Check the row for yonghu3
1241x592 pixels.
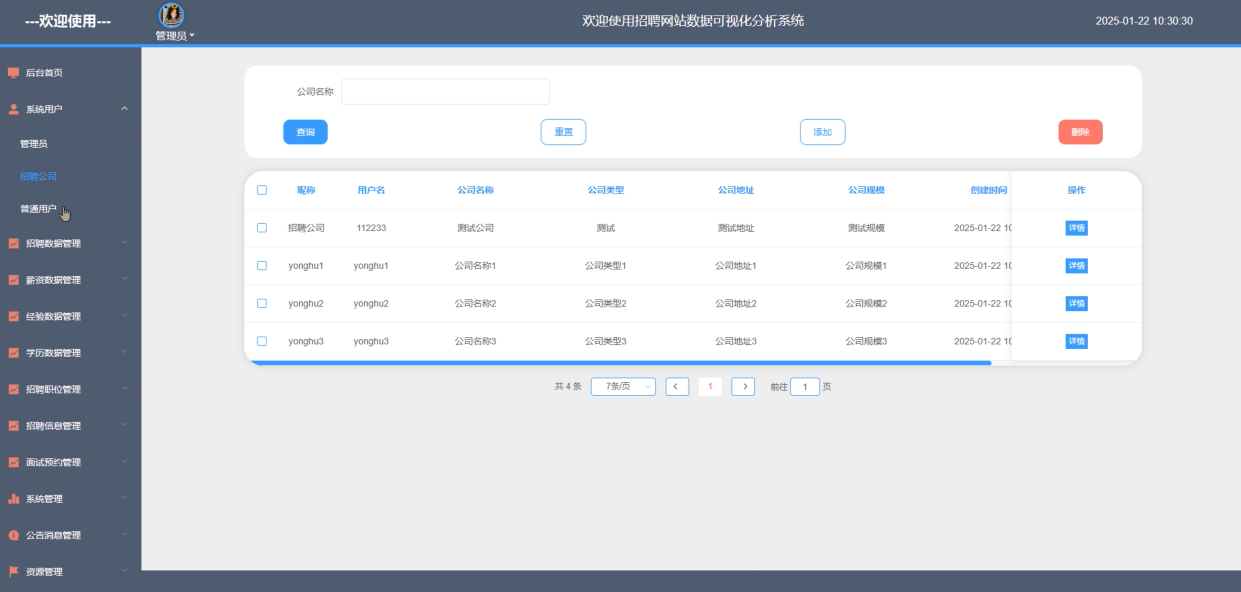pyautogui.click(x=262, y=341)
